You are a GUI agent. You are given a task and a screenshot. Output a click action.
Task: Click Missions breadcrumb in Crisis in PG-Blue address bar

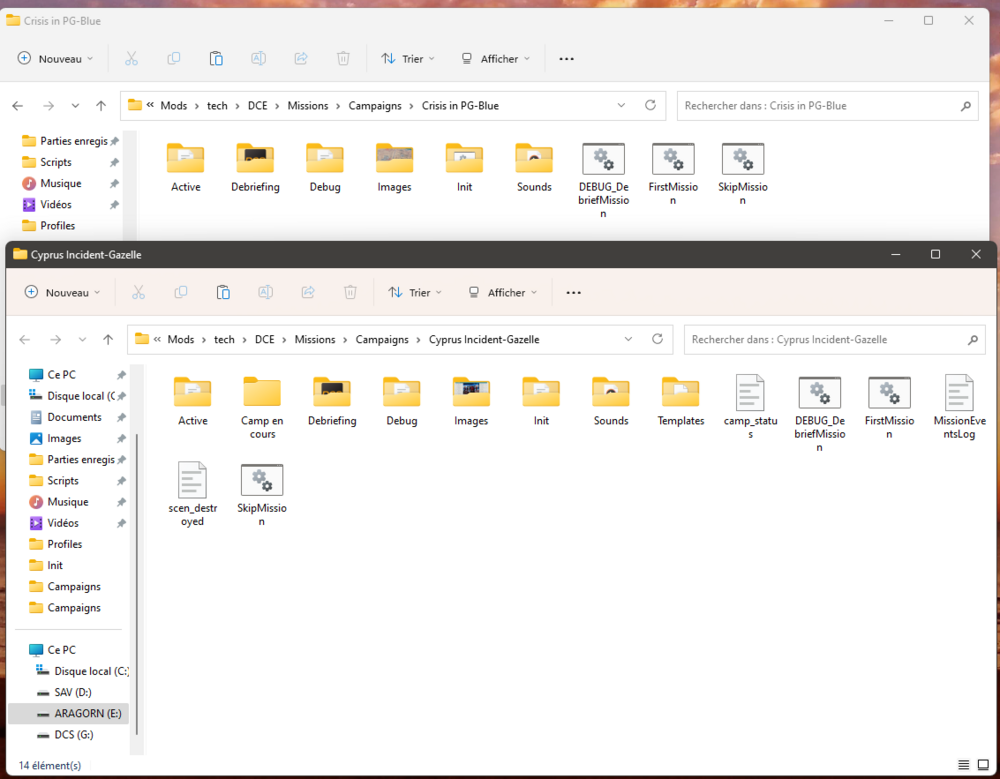307,106
